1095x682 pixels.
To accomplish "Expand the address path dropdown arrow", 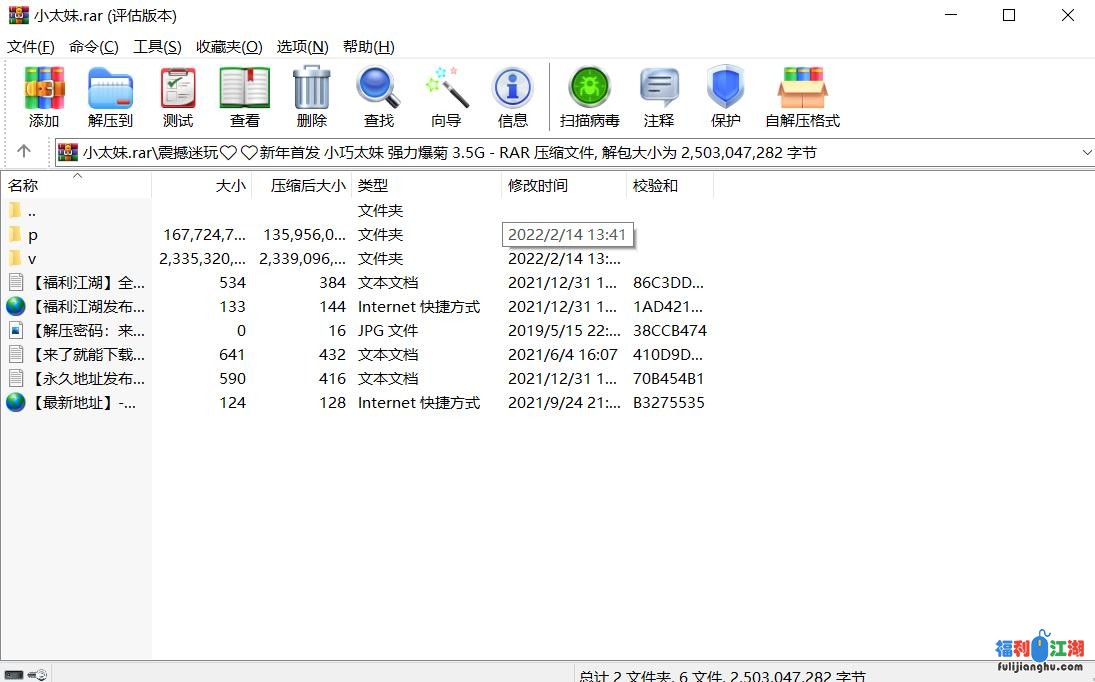I will pos(1086,152).
